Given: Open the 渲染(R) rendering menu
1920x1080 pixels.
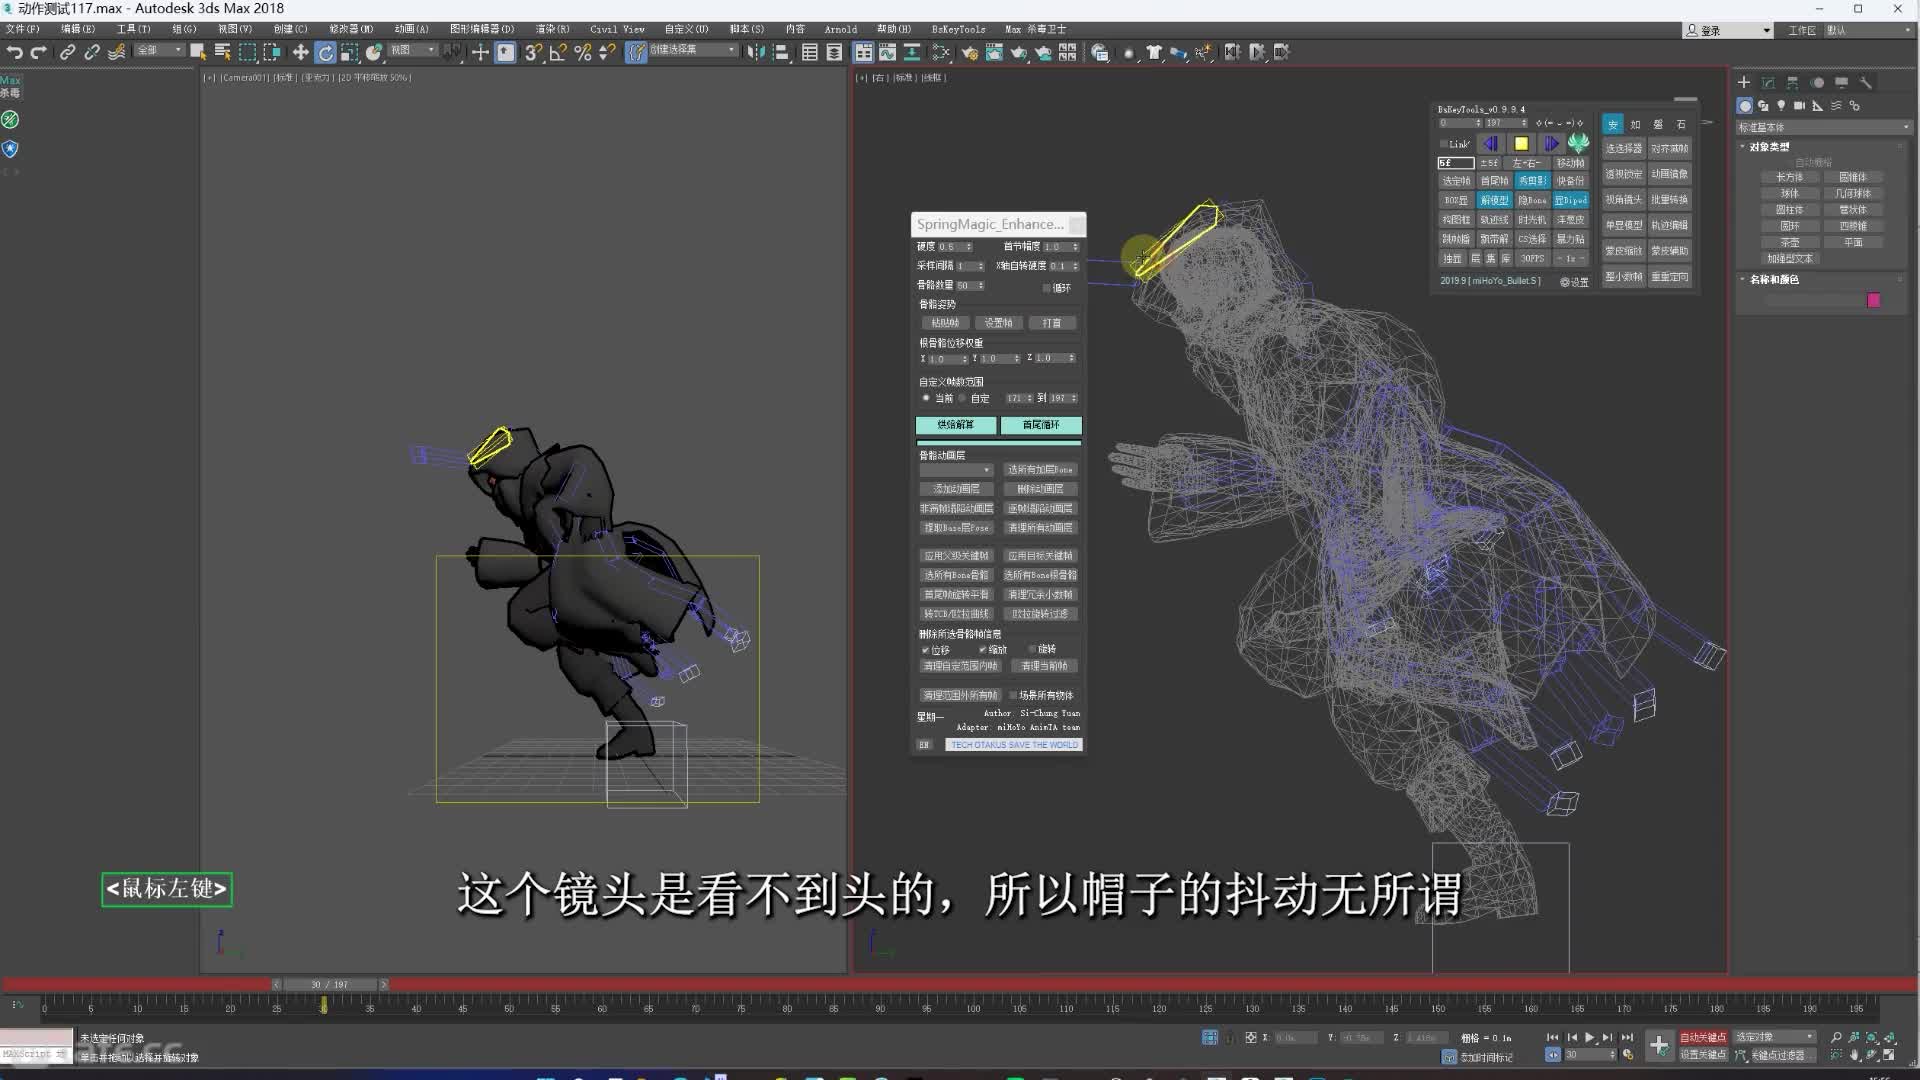Looking at the screenshot, I should [552, 29].
